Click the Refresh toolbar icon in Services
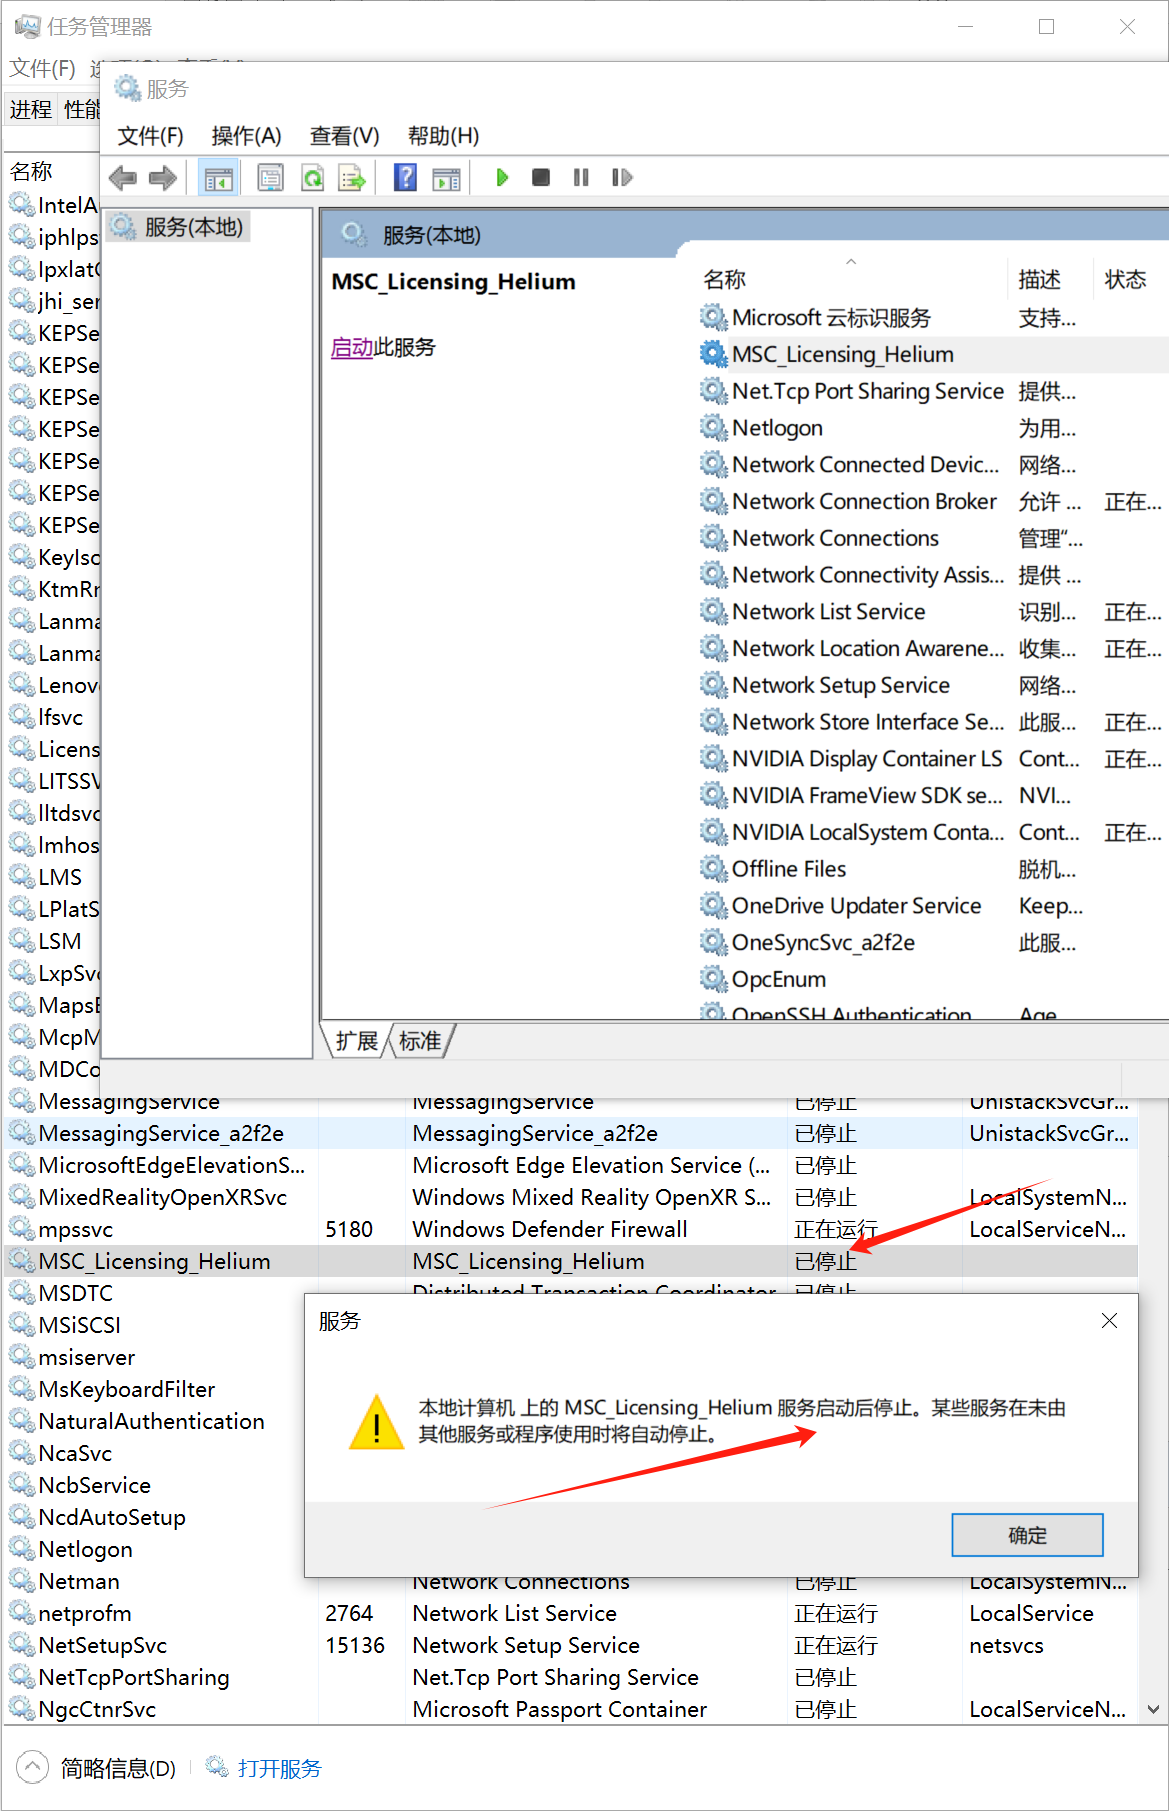Screen dimensions: 1169x1811 click(312, 178)
